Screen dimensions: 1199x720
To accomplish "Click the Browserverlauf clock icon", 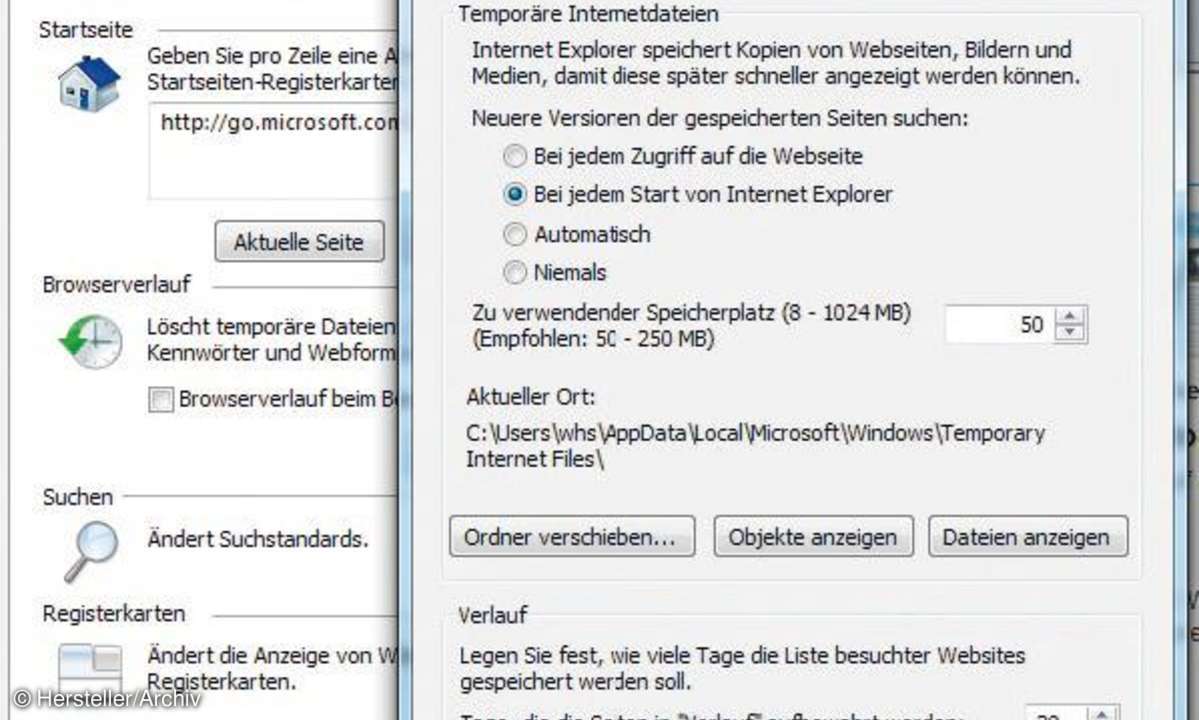I will (x=91, y=343).
